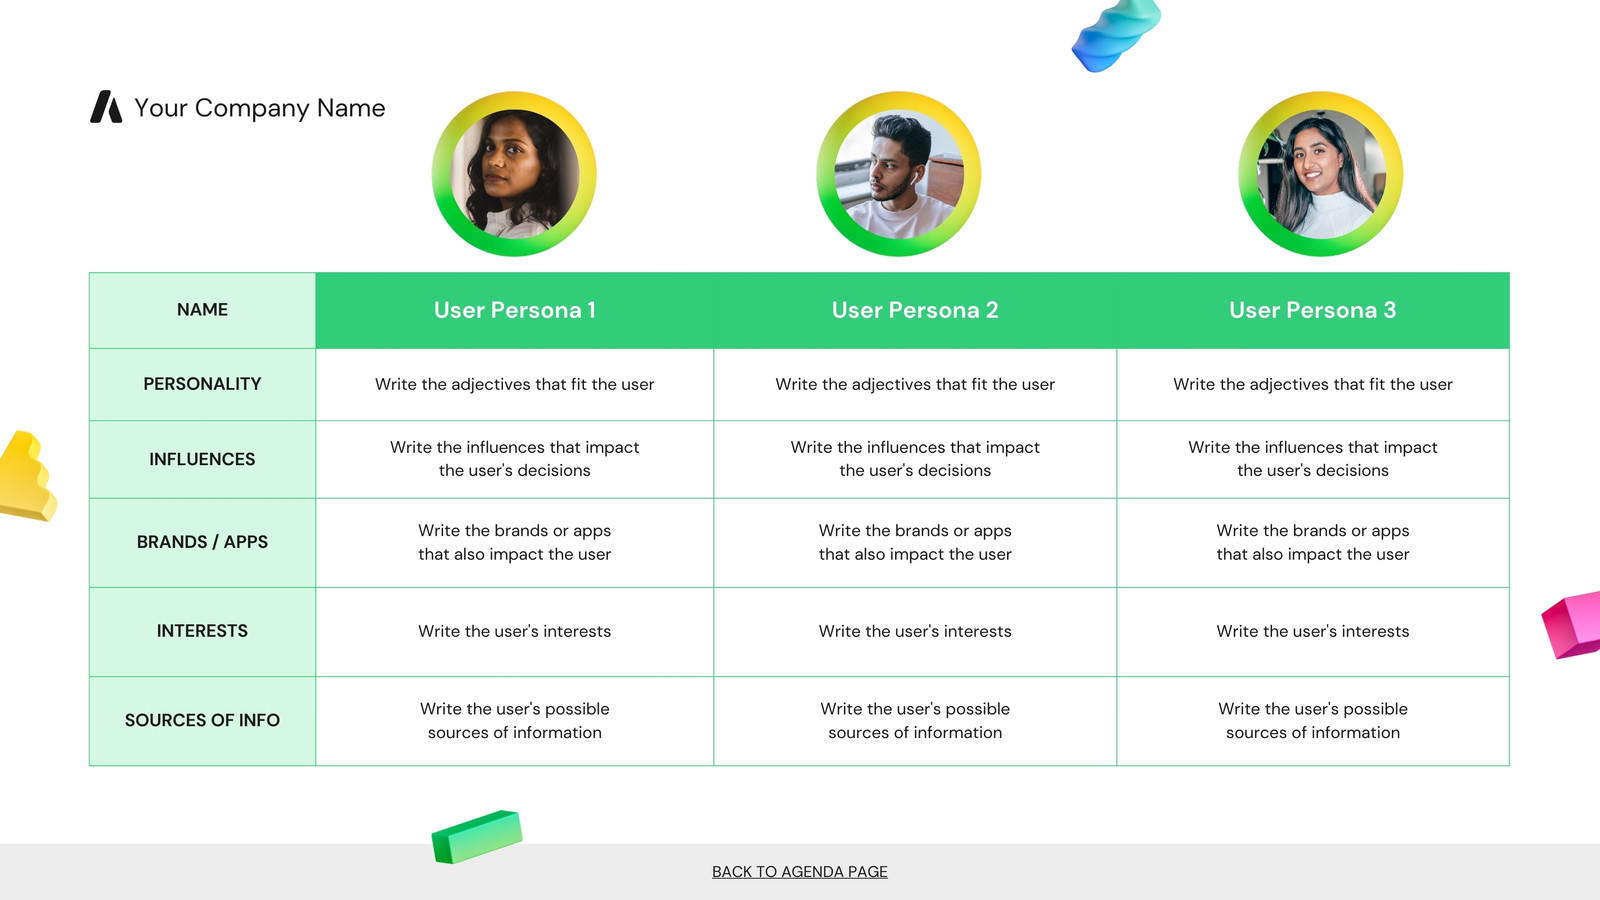Click User Persona 1 profile photo
The image size is (1600, 900).
514,174
